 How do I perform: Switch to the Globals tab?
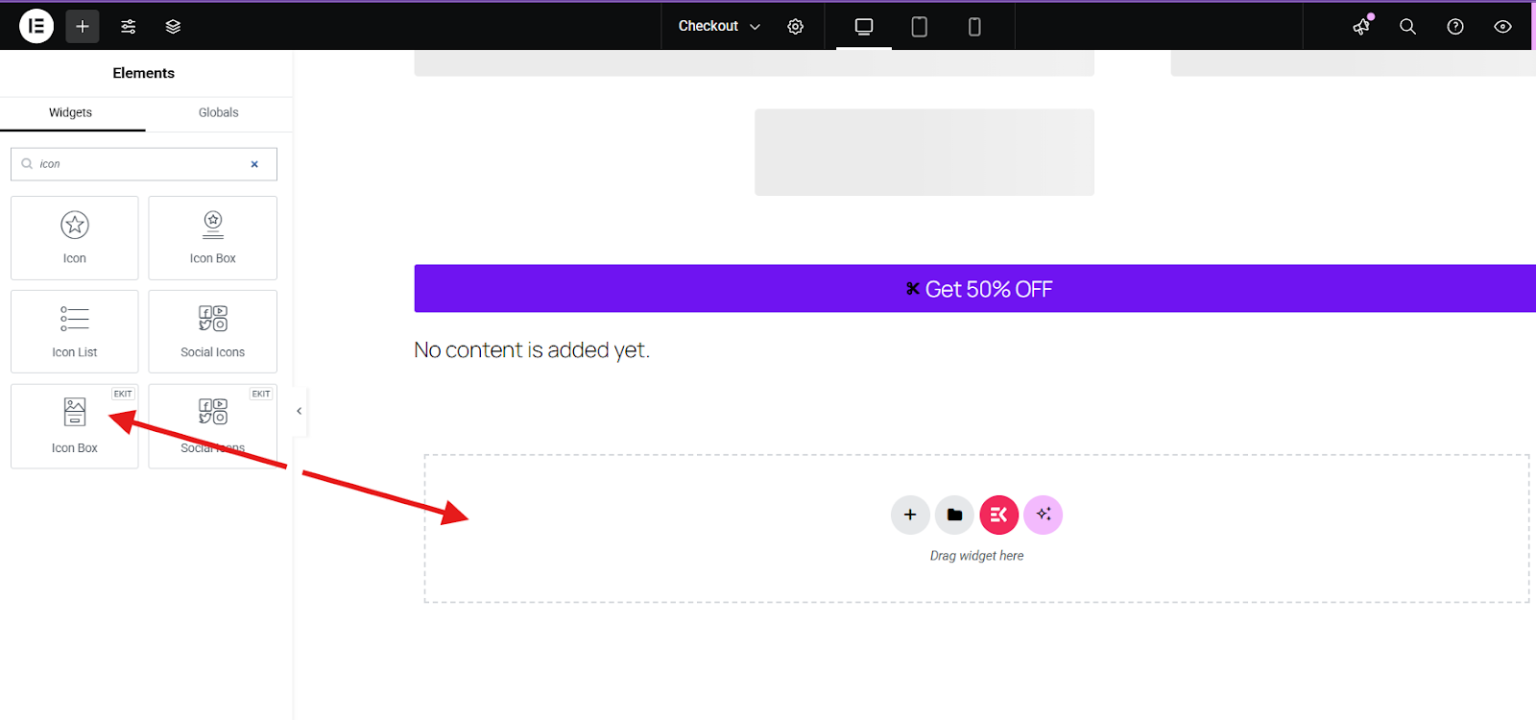(217, 113)
